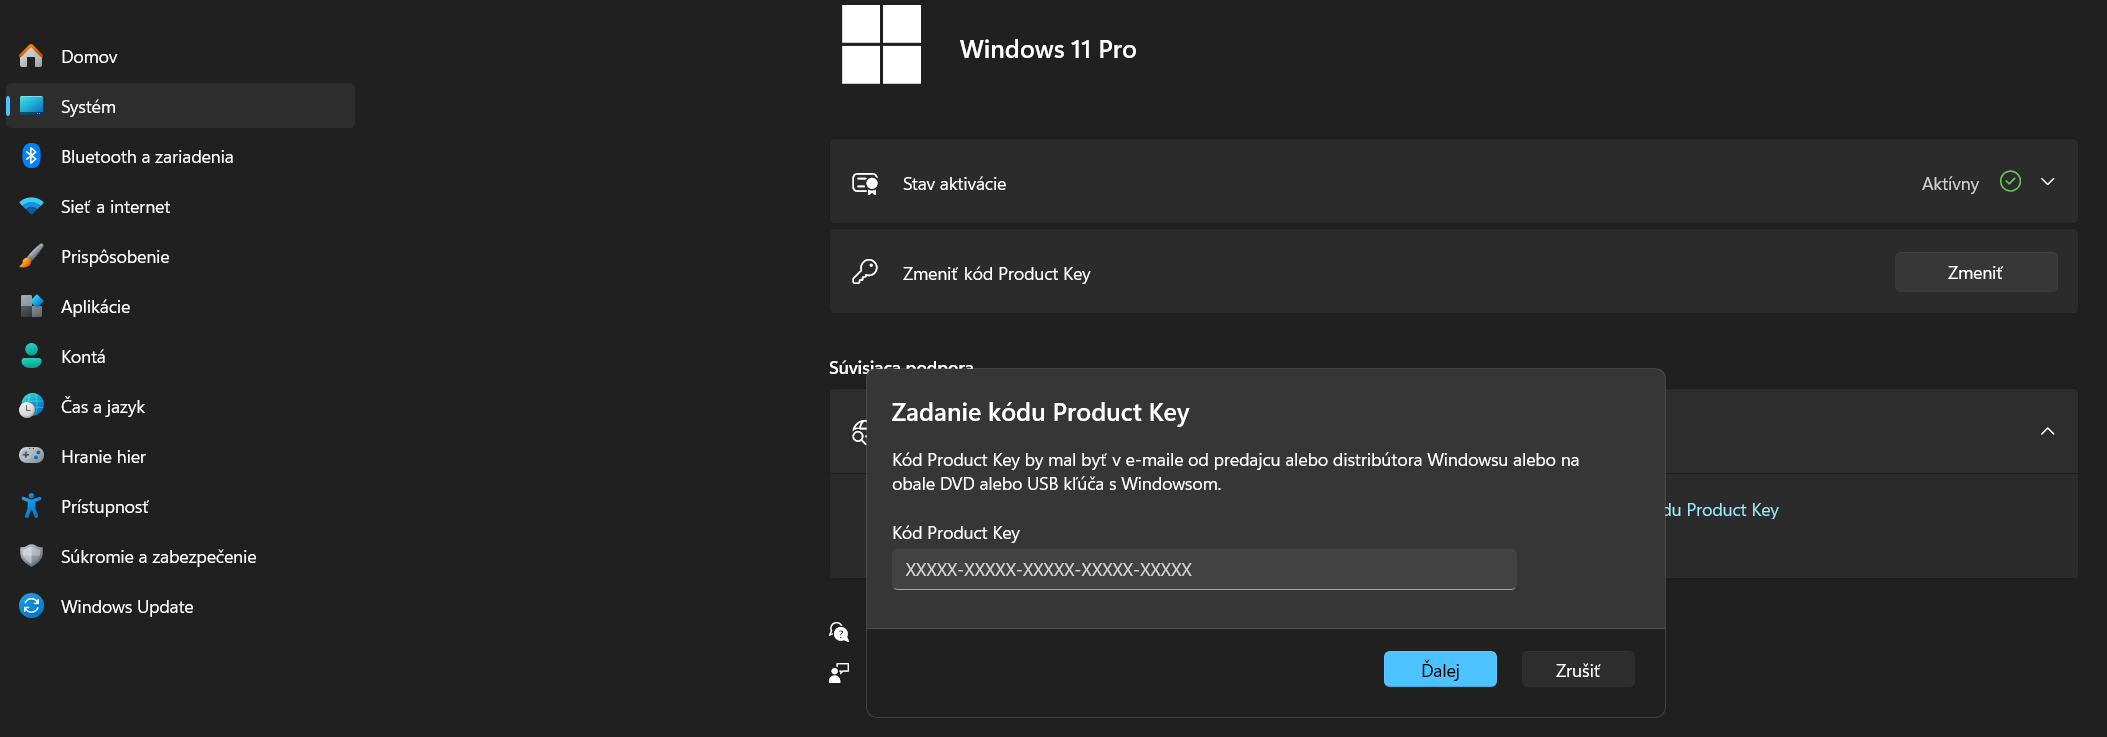2107x737 pixels.
Task: Click the Prístupnosť accessibility icon
Action: 31,506
